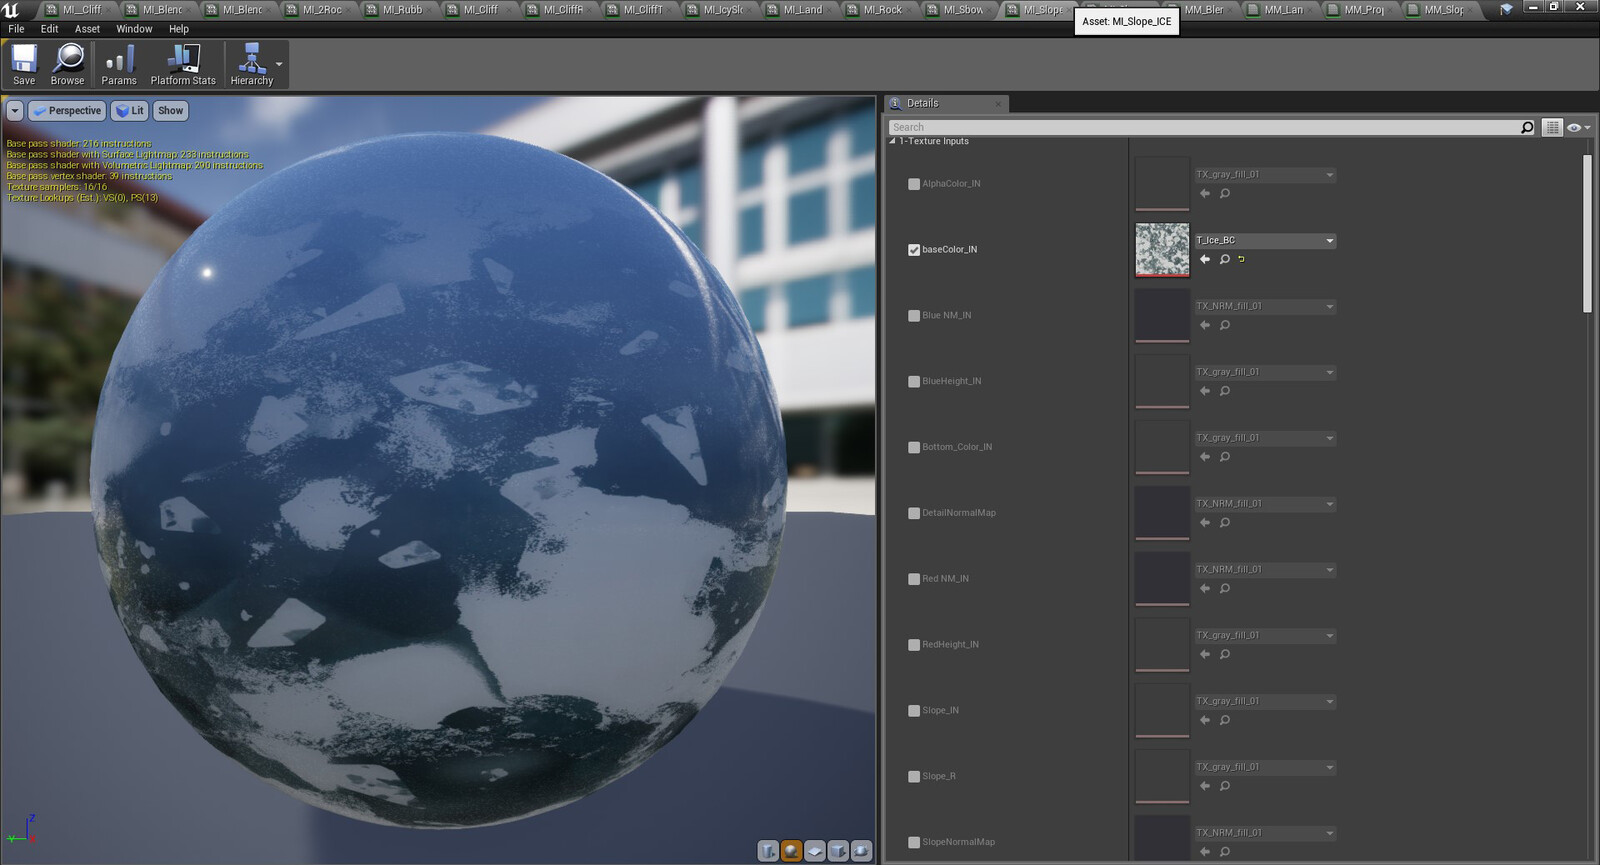Switch preview mesh to cube
The height and width of the screenshot is (865, 1600).
838,851
